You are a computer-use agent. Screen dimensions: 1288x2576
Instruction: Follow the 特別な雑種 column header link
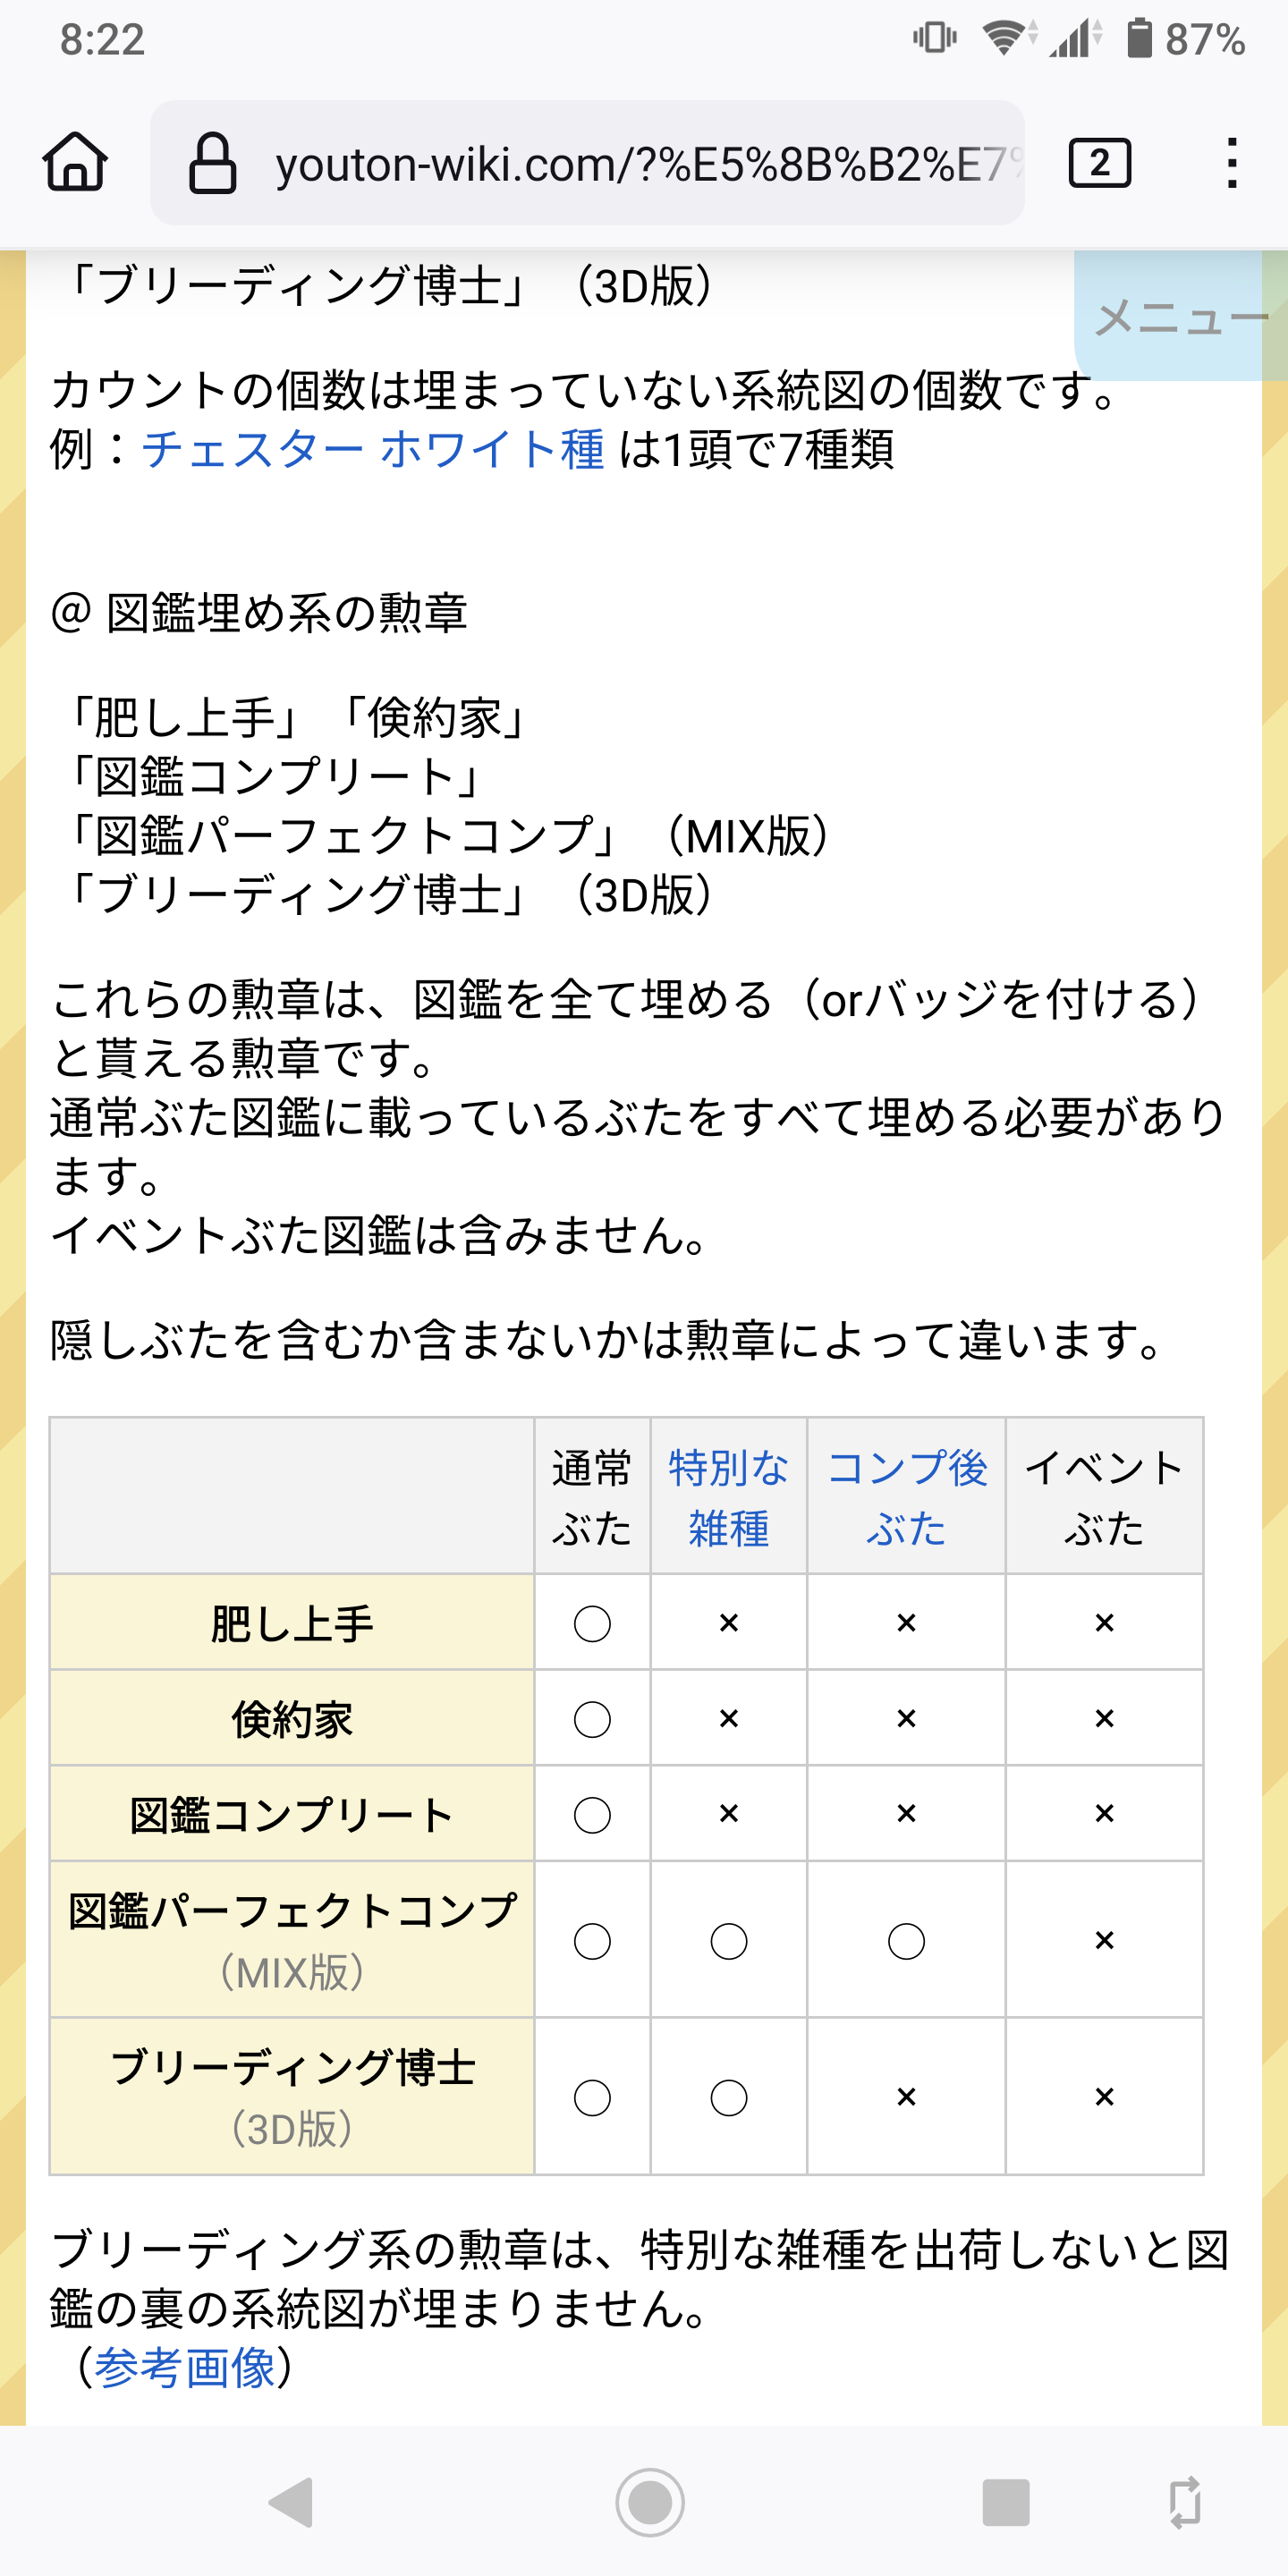pos(728,1497)
